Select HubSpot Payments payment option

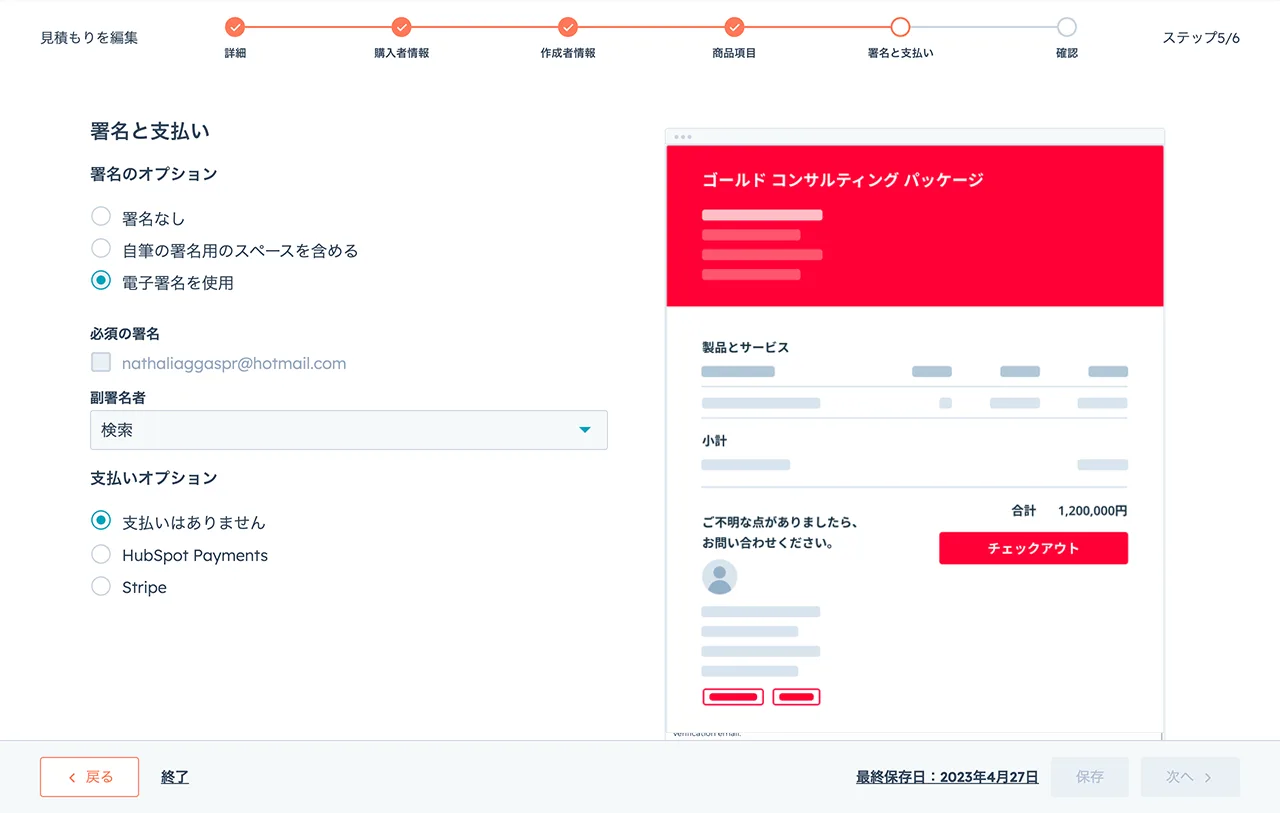101,554
